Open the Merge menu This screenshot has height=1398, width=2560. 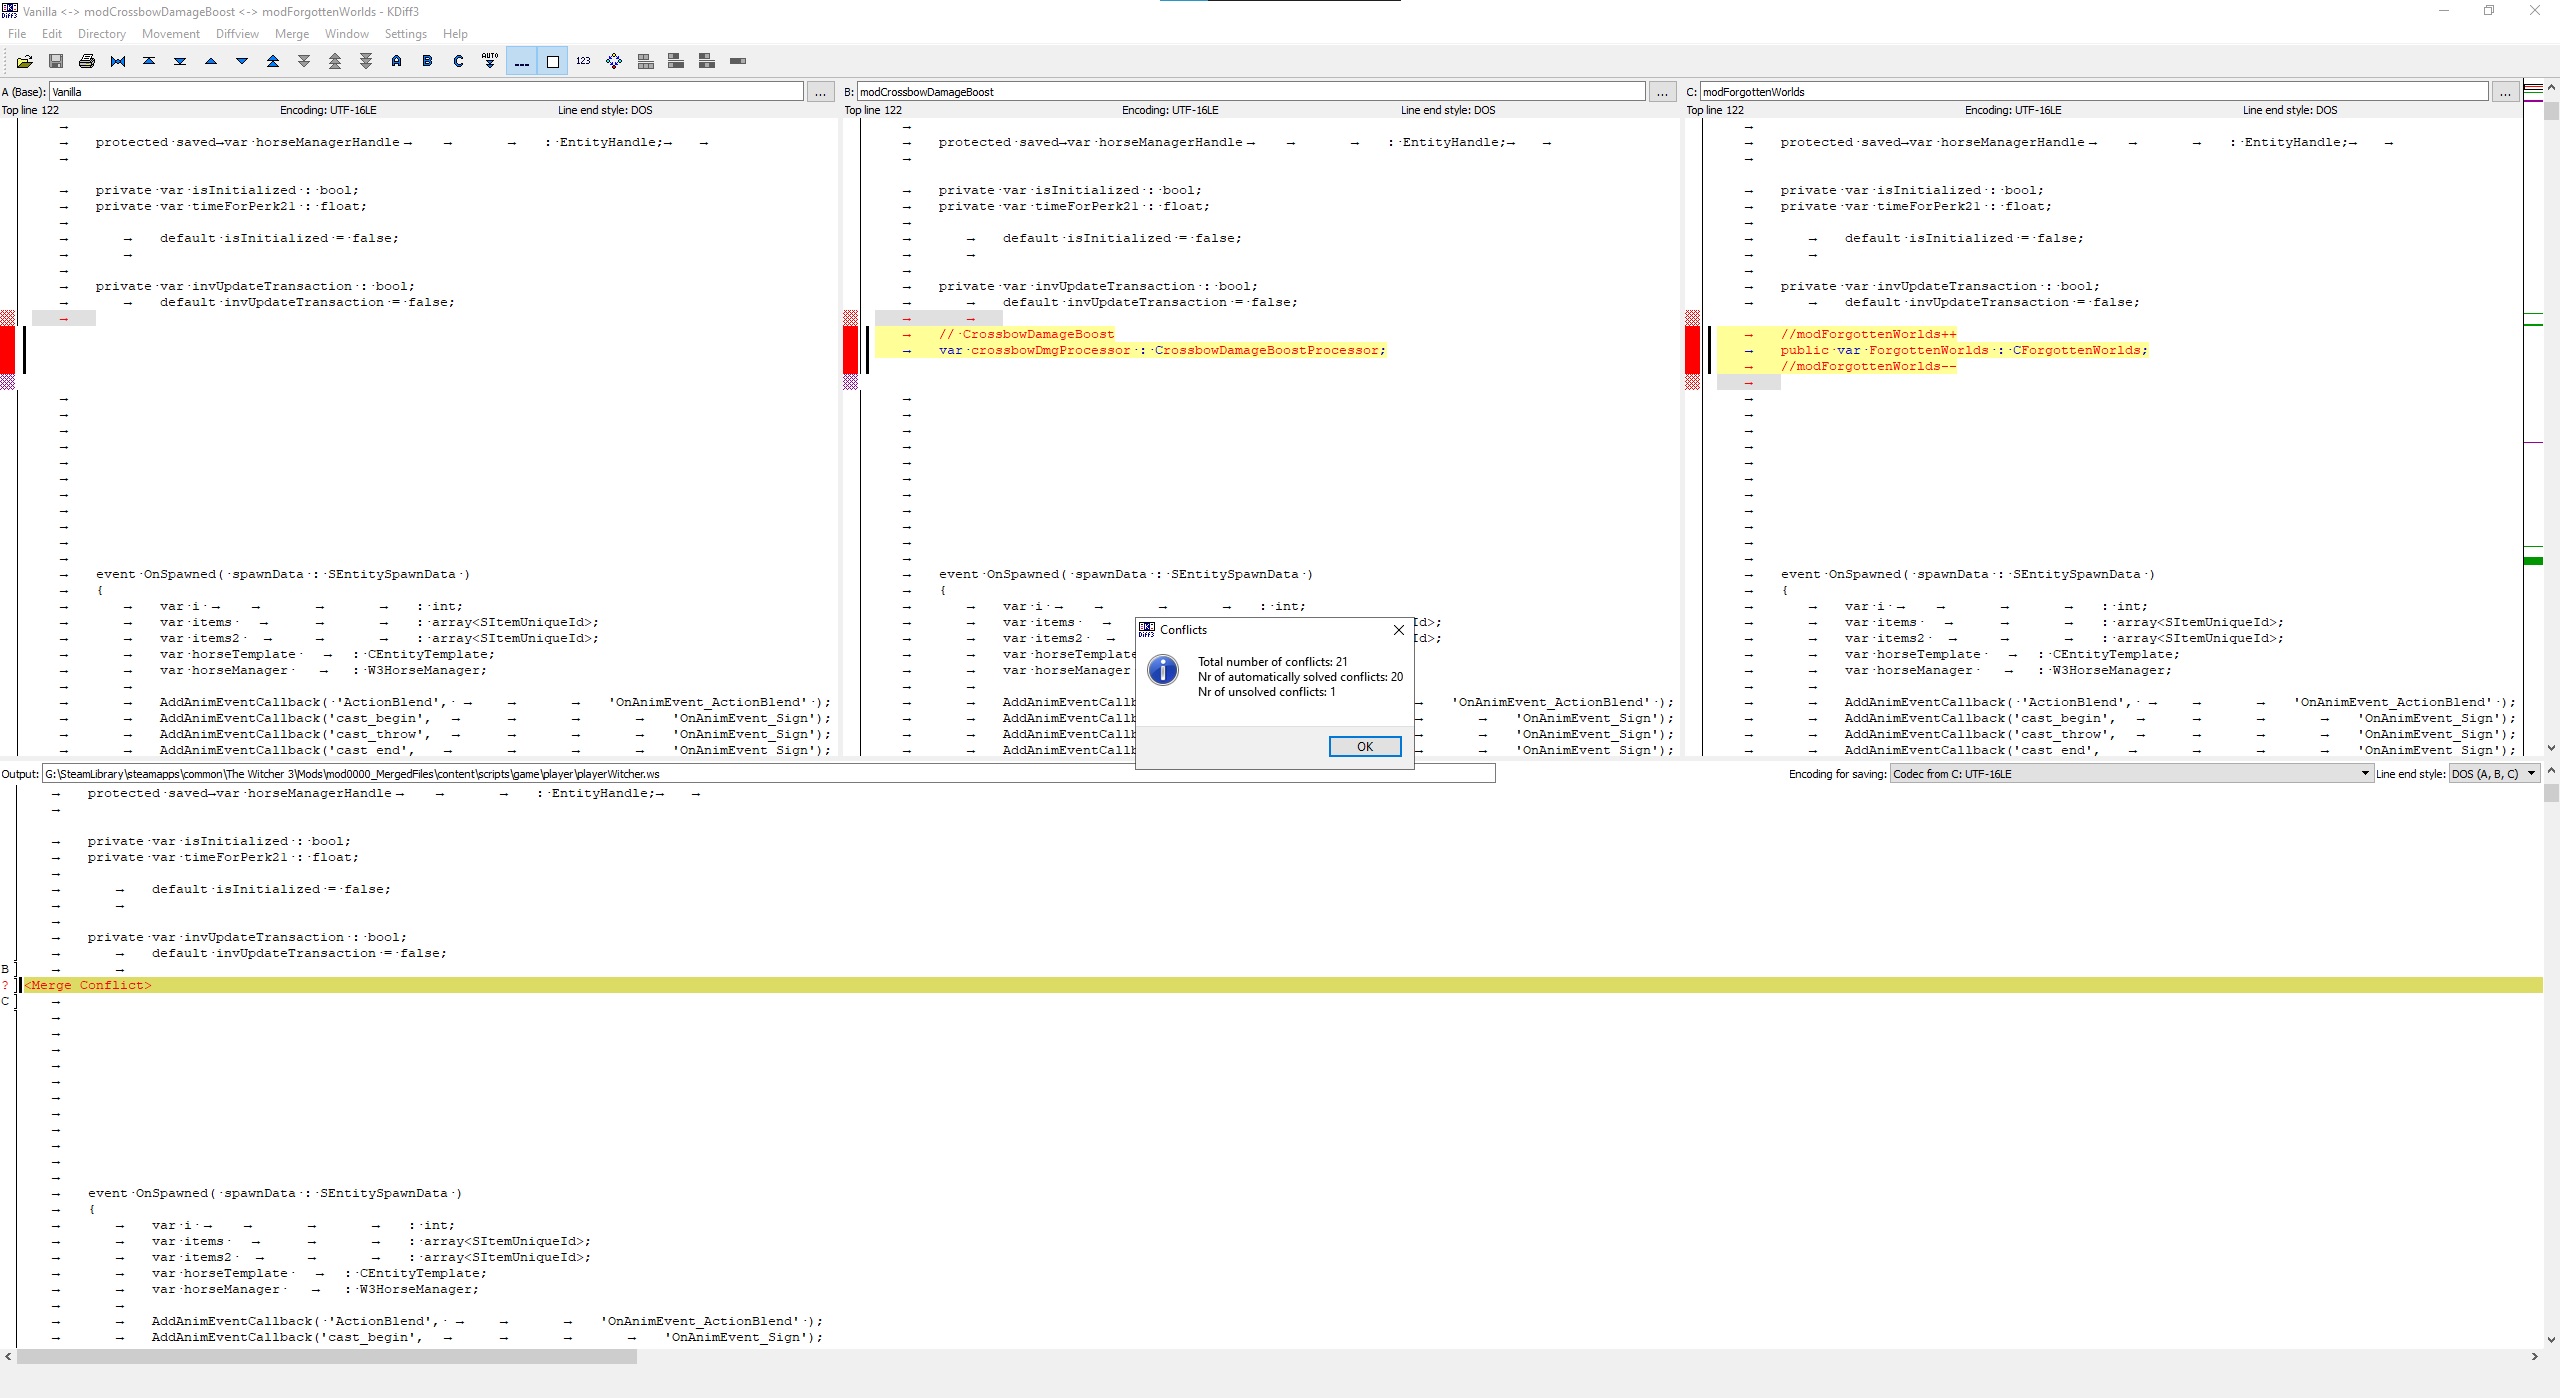click(x=291, y=34)
